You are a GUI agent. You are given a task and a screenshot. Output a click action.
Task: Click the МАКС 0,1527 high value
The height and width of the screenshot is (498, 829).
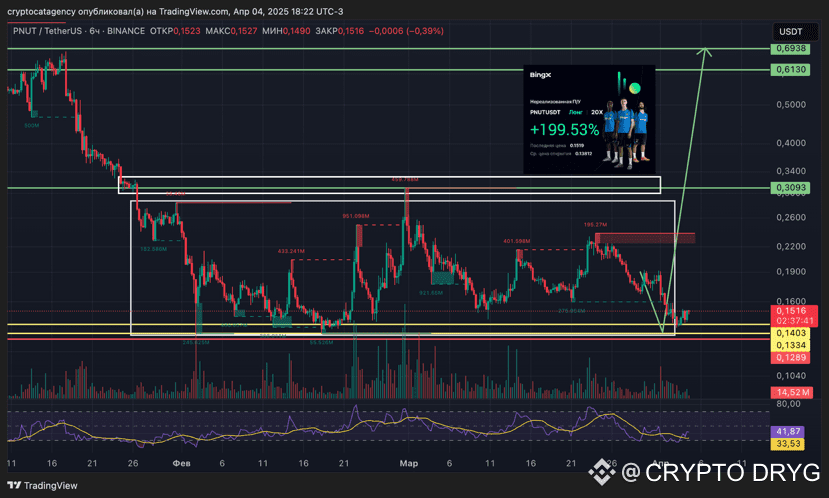point(231,31)
